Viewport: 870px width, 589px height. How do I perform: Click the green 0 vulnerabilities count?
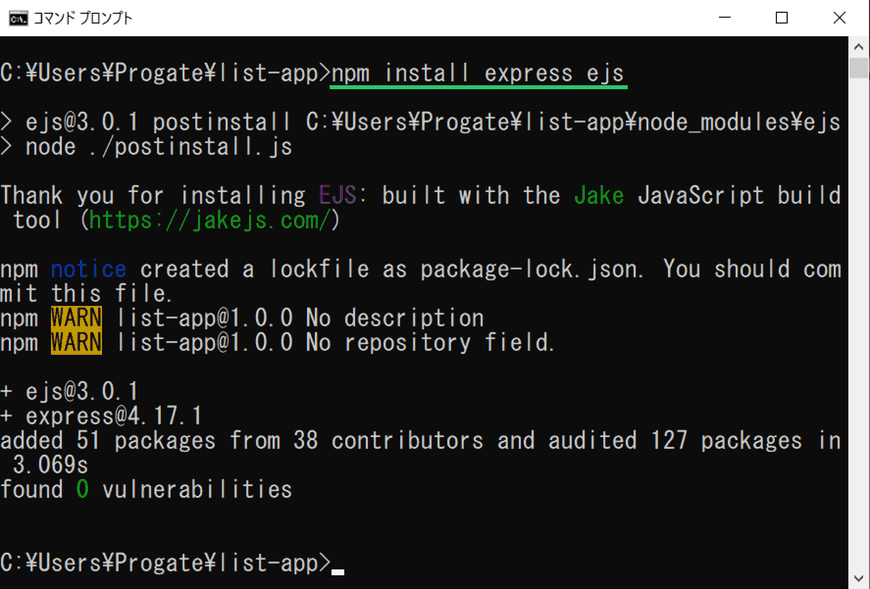click(x=82, y=490)
